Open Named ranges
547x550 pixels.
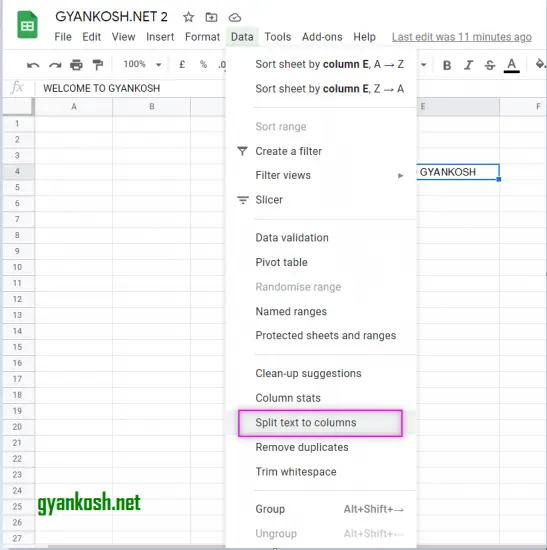coord(321,311)
